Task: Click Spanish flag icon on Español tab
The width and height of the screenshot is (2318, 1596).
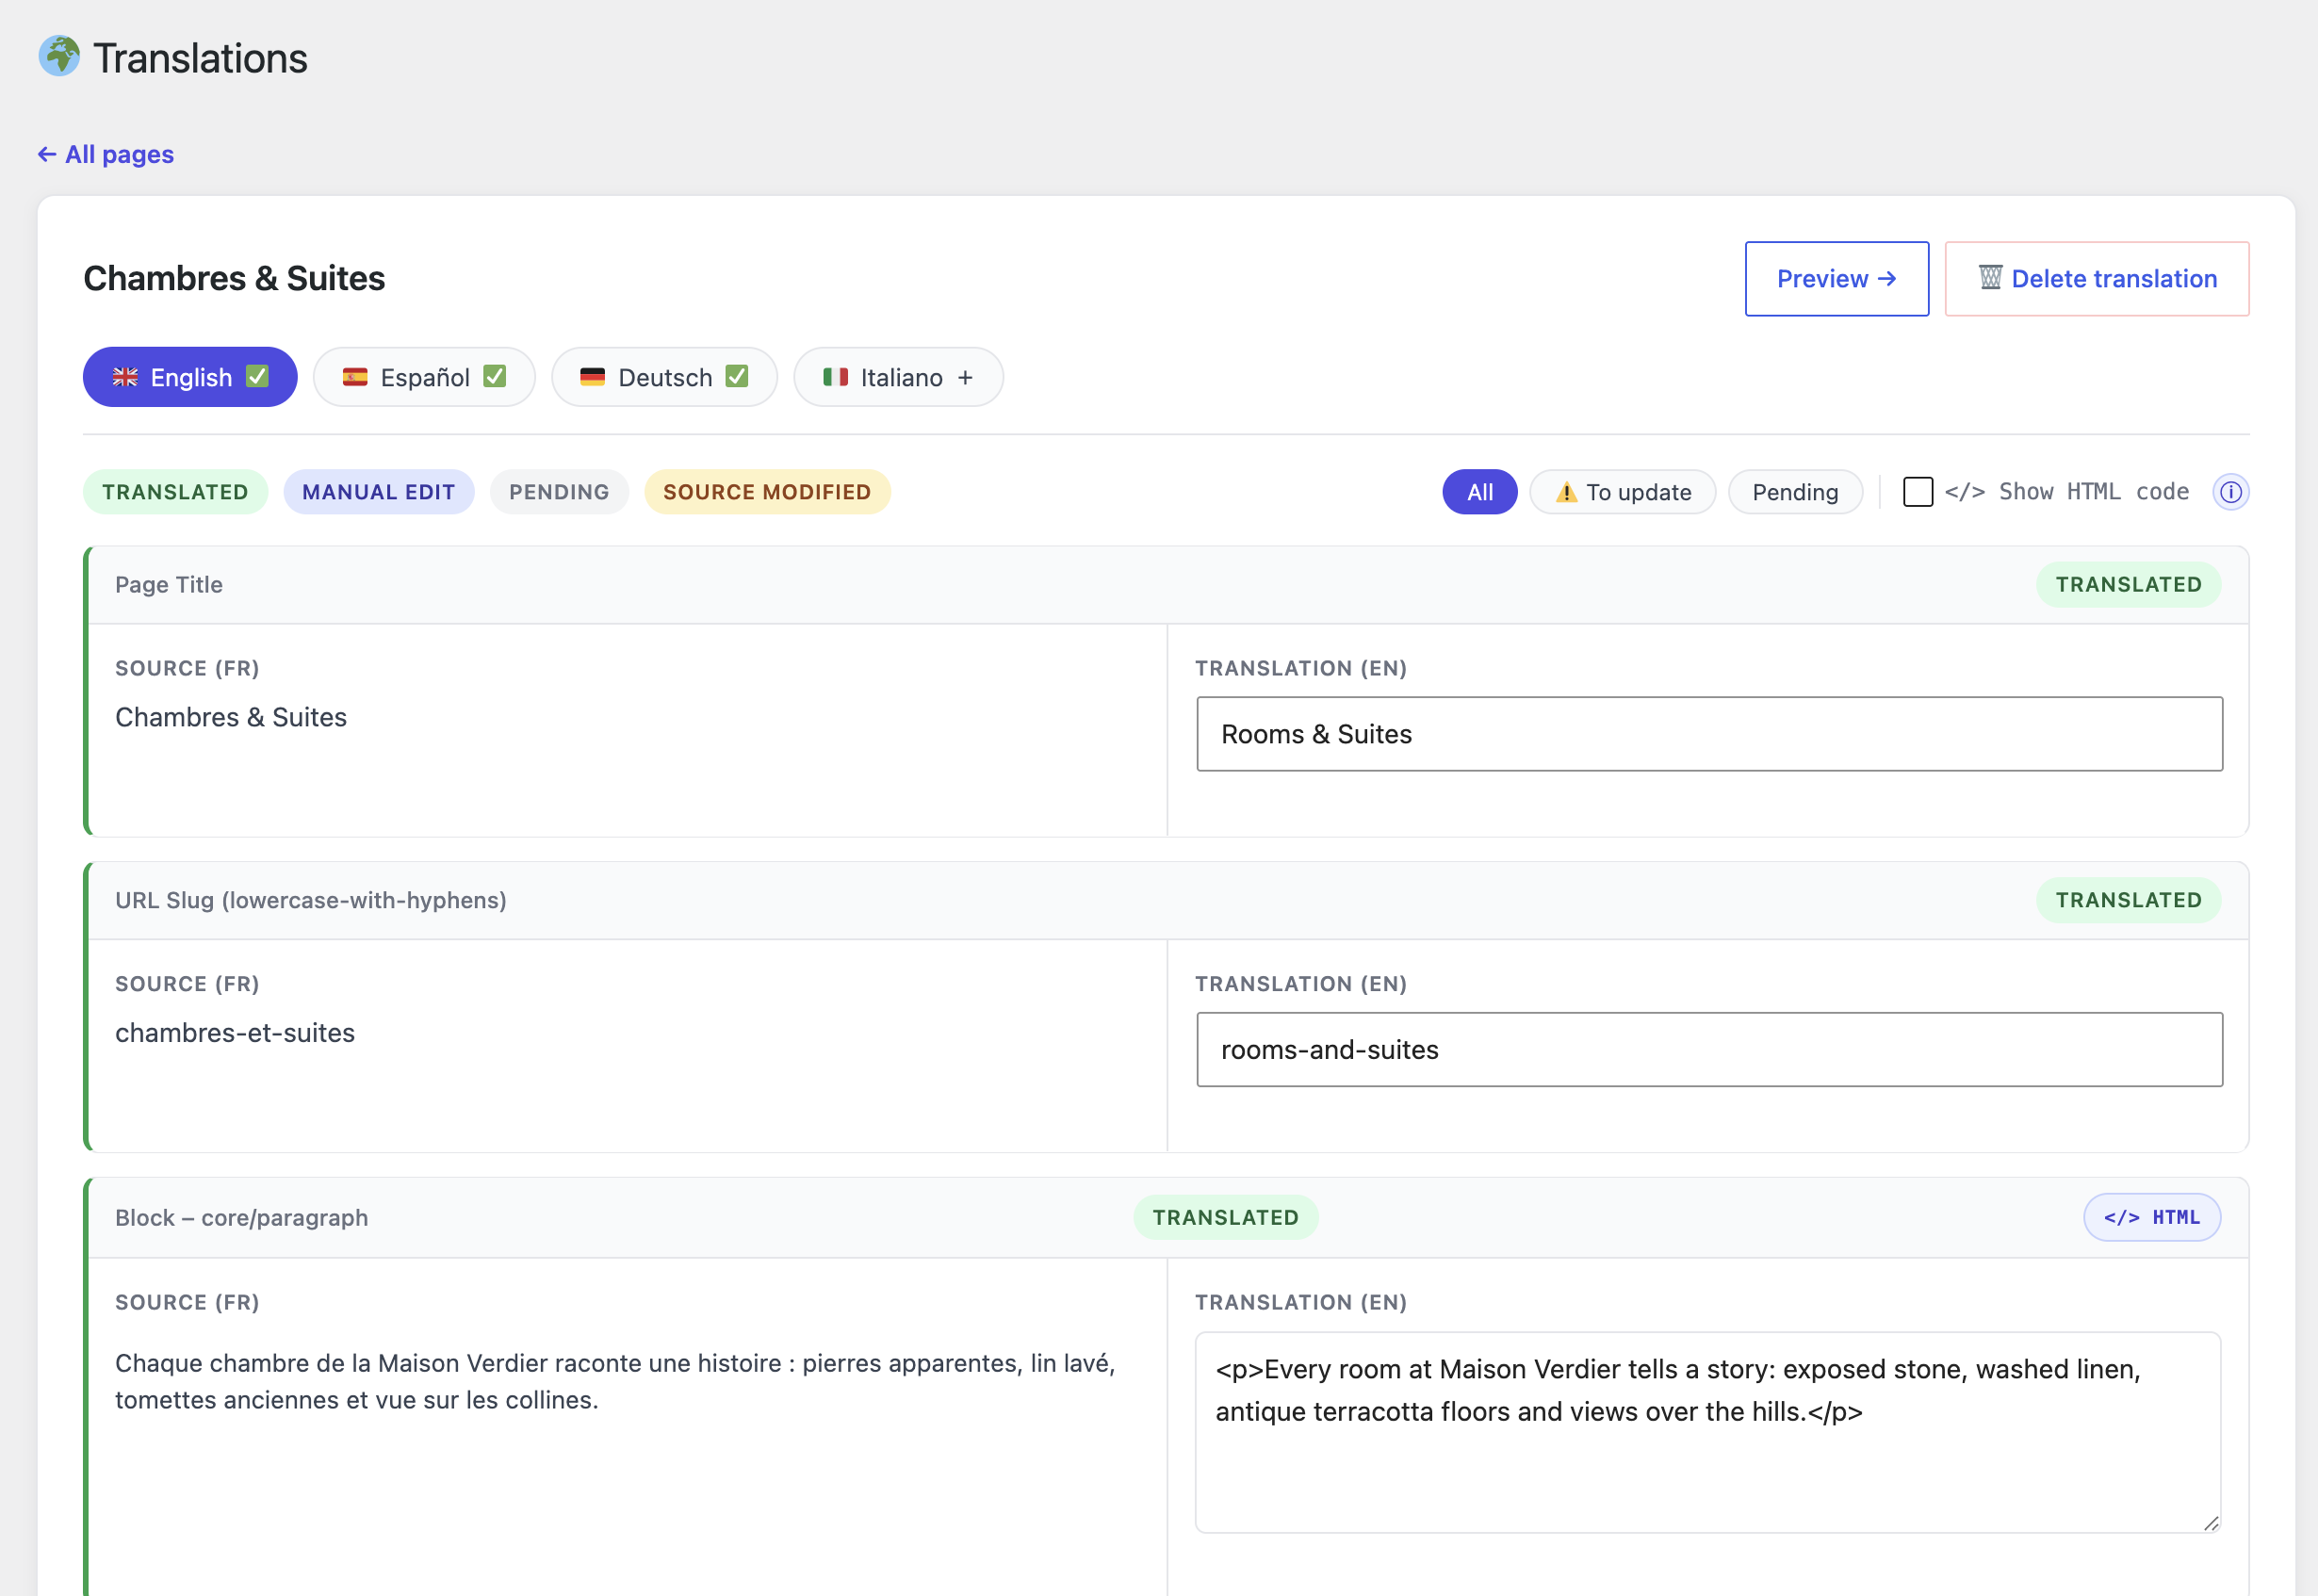Action: 355,377
